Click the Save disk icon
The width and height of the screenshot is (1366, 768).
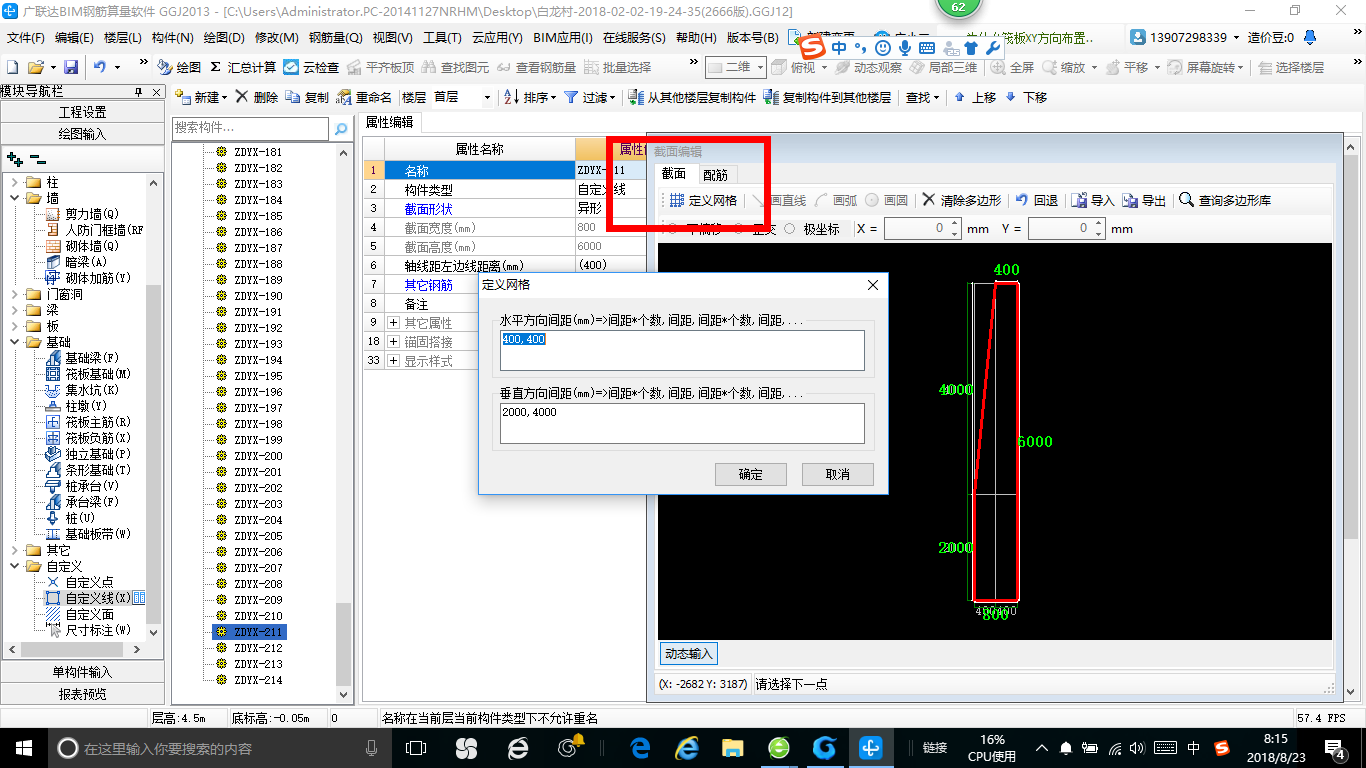tap(71, 67)
